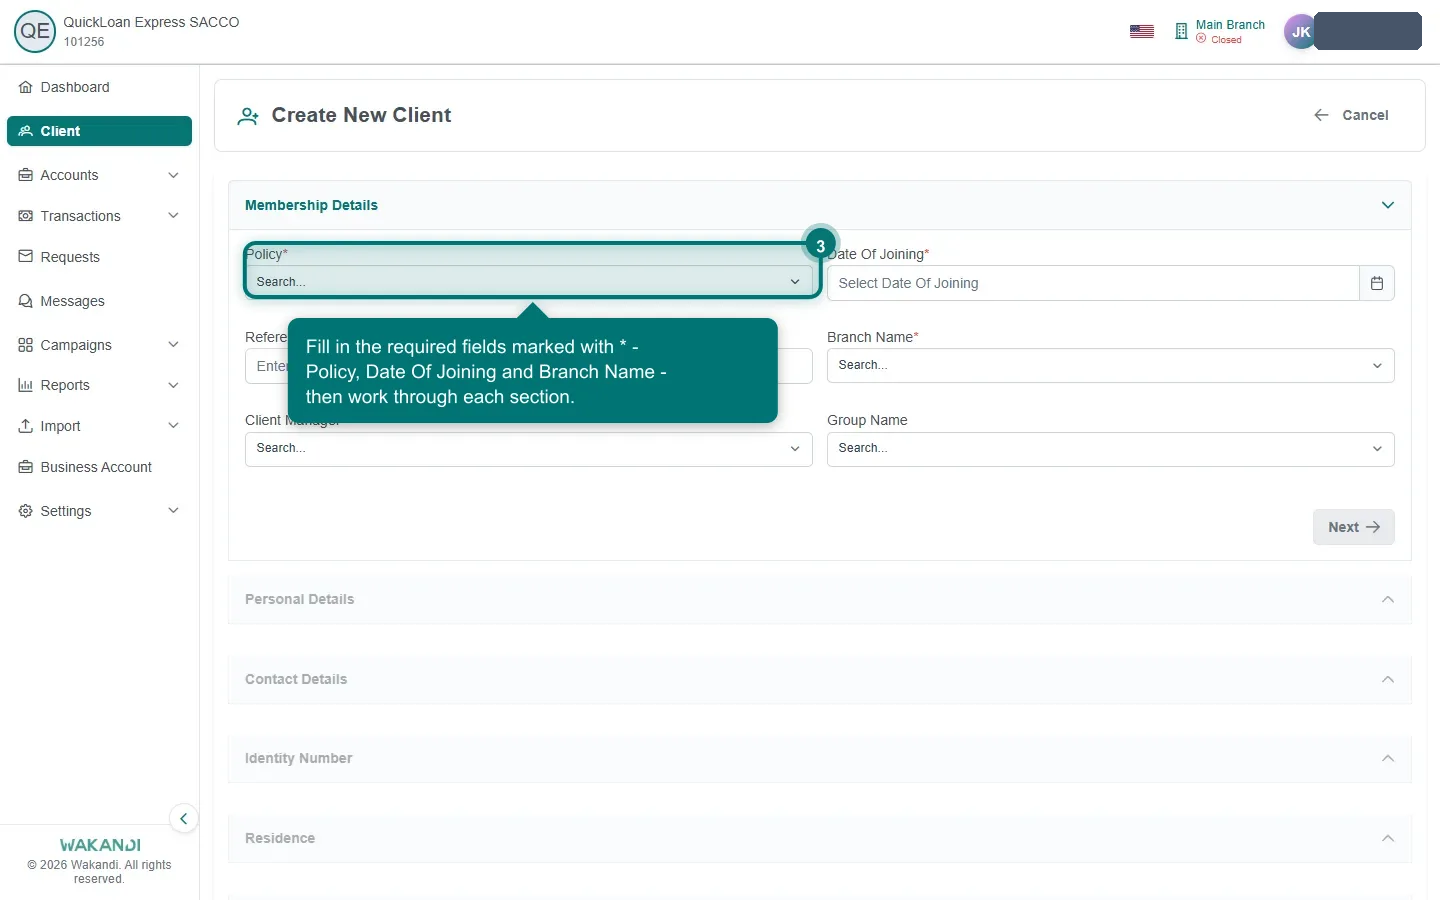Screen dimensions: 1440x900
Task: Open Requests from the sidebar
Action: coord(99,257)
